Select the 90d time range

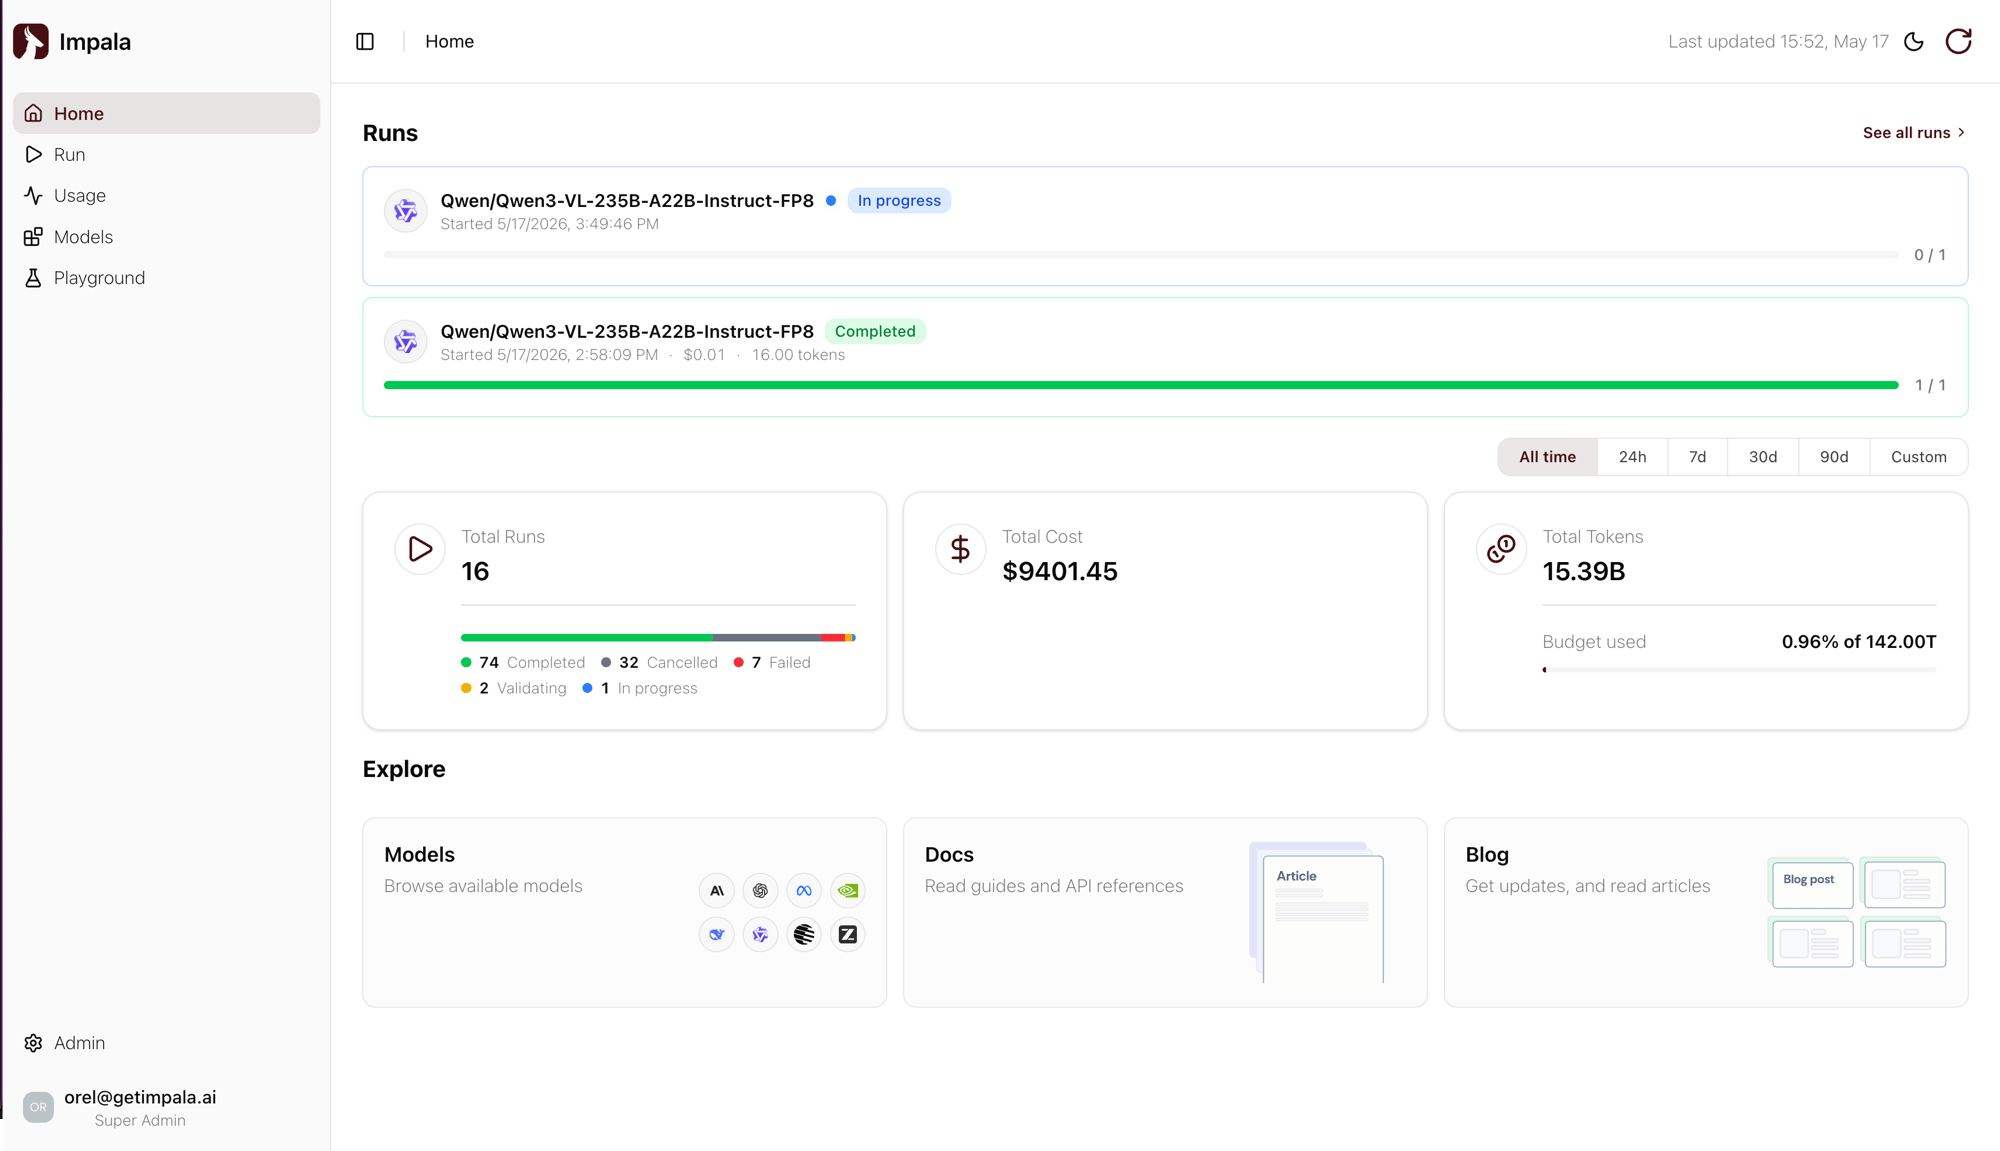click(x=1833, y=457)
